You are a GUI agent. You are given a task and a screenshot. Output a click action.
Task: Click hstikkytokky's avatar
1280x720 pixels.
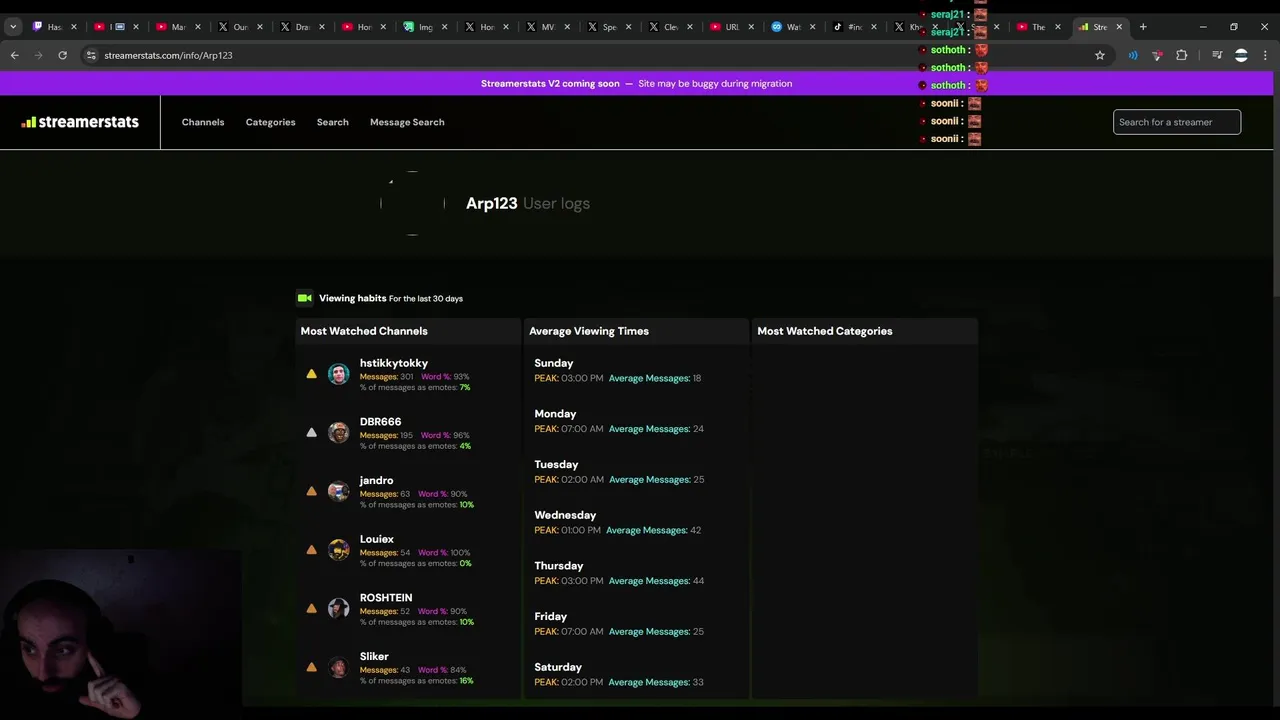tap(339, 374)
